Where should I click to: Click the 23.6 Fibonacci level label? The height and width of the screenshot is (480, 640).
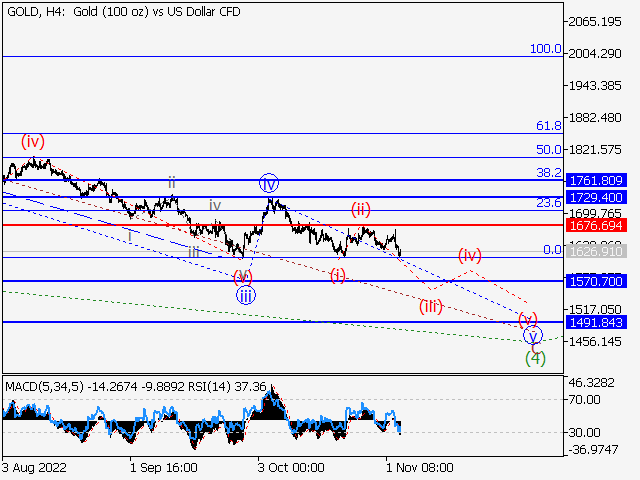(549, 203)
